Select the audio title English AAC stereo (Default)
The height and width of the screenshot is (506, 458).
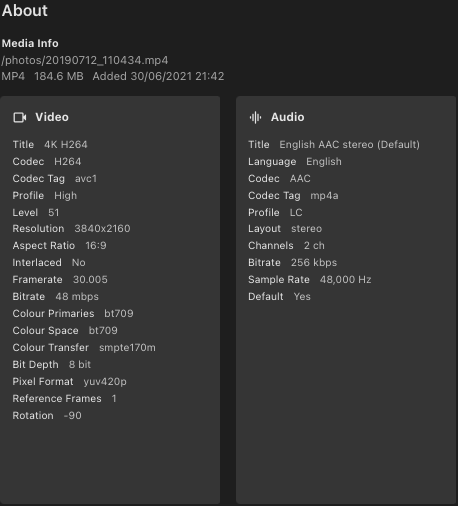[350, 145]
